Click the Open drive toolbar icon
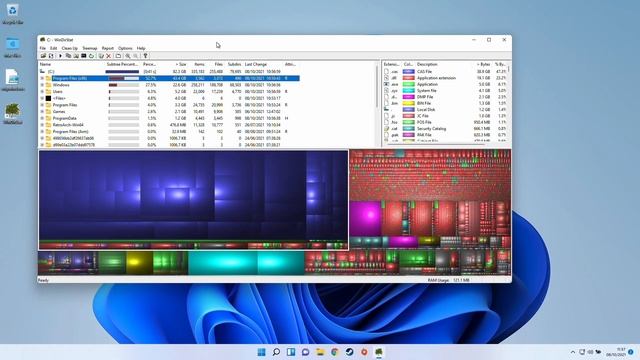Screen dimensions: 640x360 pos(43,56)
